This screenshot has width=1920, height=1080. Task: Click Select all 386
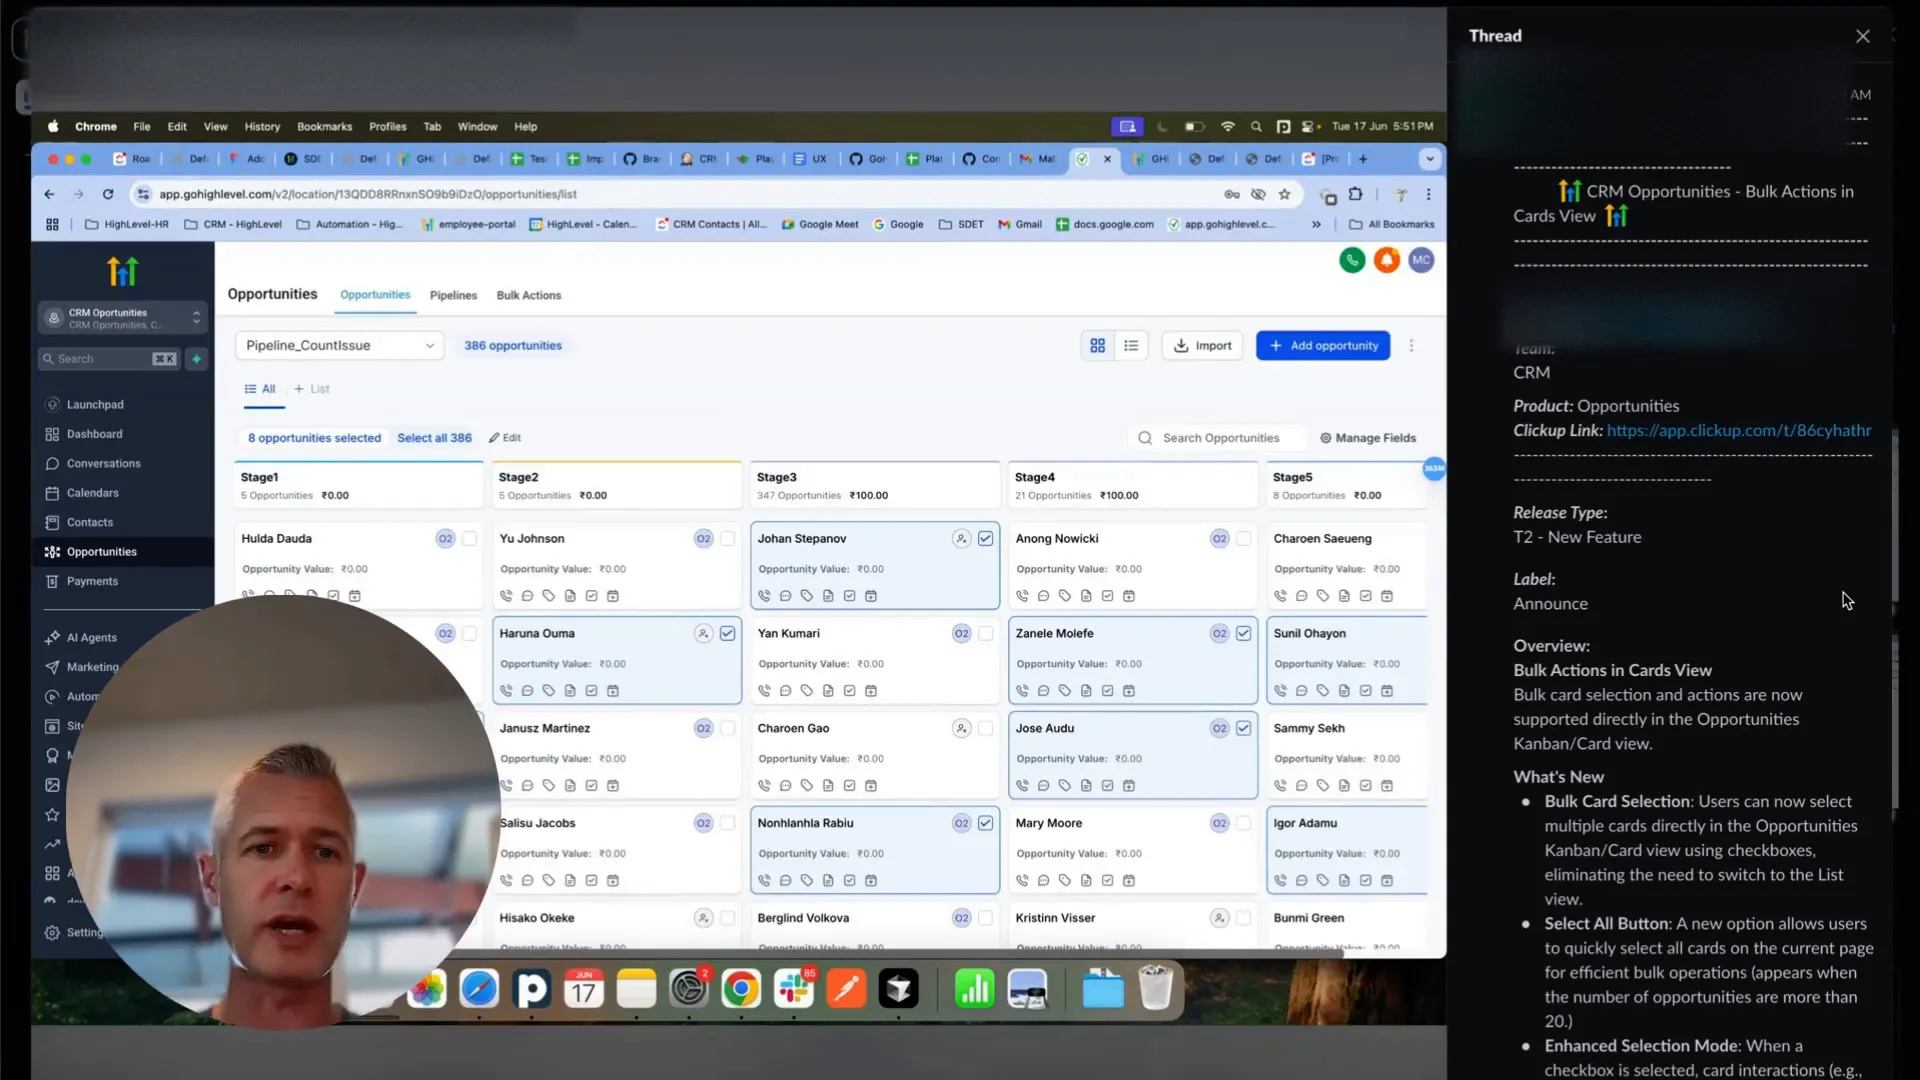click(x=434, y=438)
